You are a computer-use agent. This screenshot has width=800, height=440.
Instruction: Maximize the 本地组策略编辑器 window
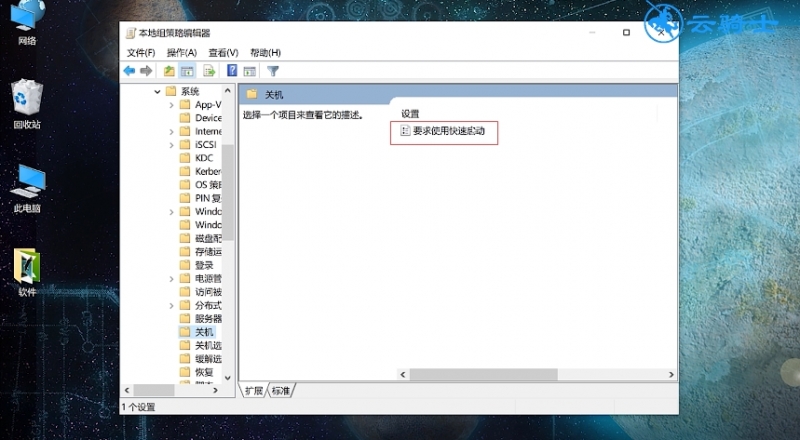626,33
